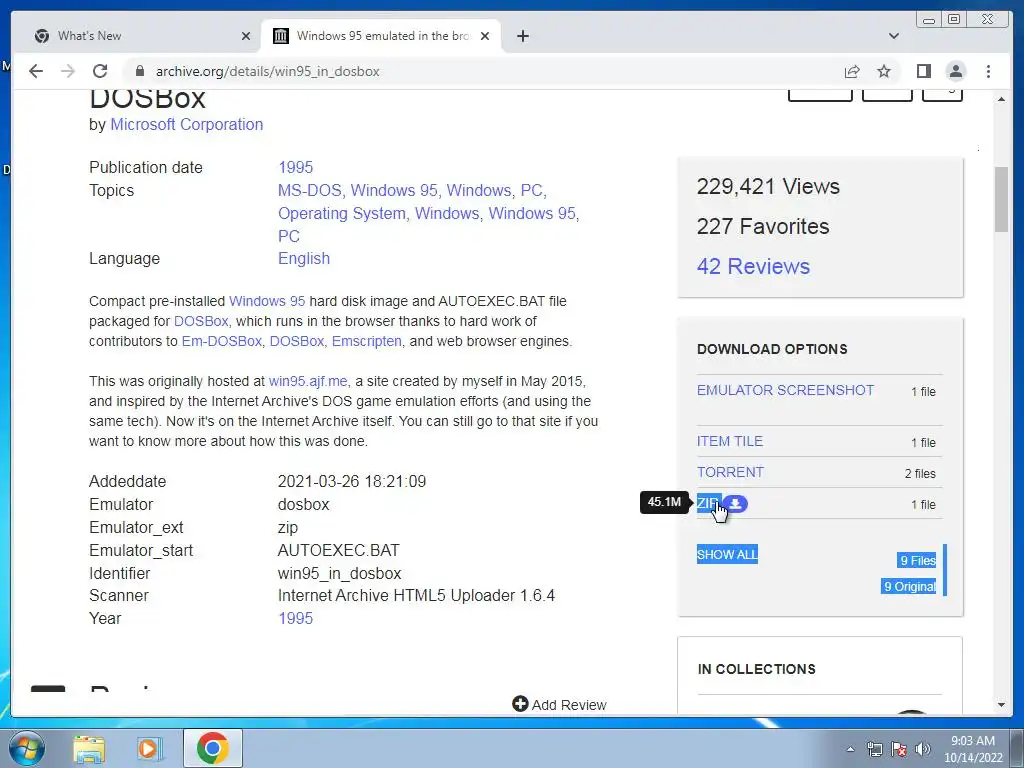Click the Chrome taskbar icon
This screenshot has height=768, width=1024.
(212, 748)
